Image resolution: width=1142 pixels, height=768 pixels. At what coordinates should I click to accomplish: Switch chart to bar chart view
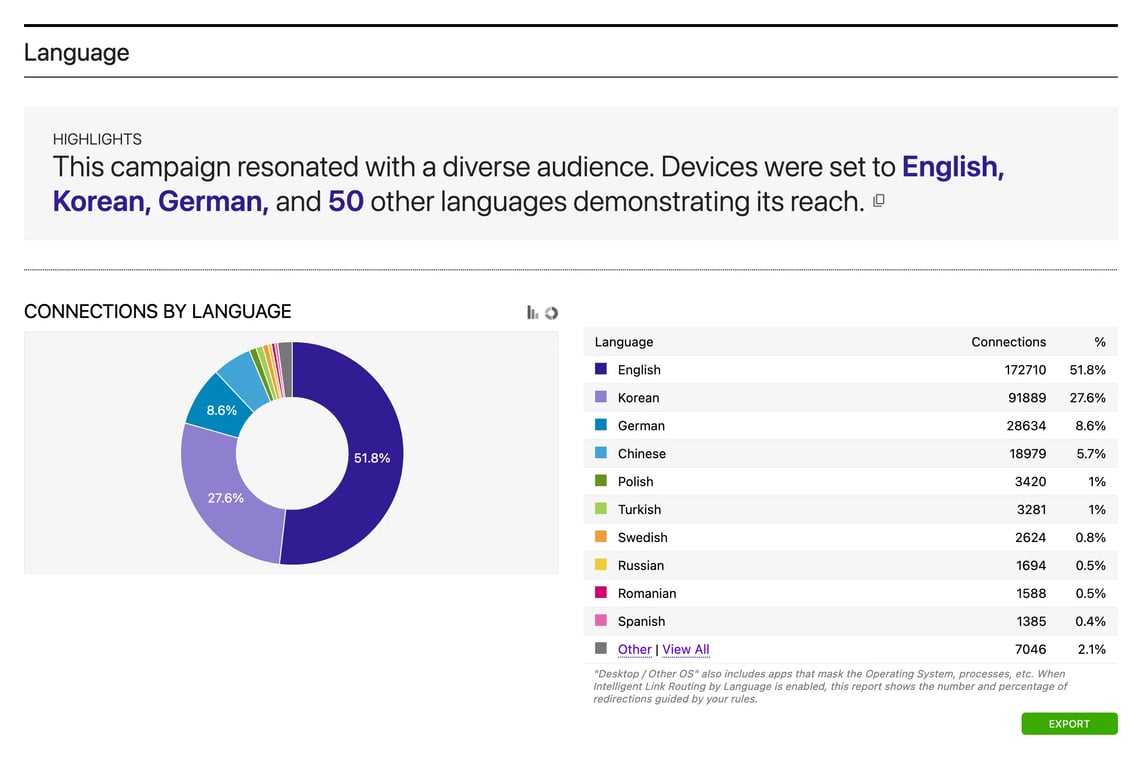tap(531, 312)
